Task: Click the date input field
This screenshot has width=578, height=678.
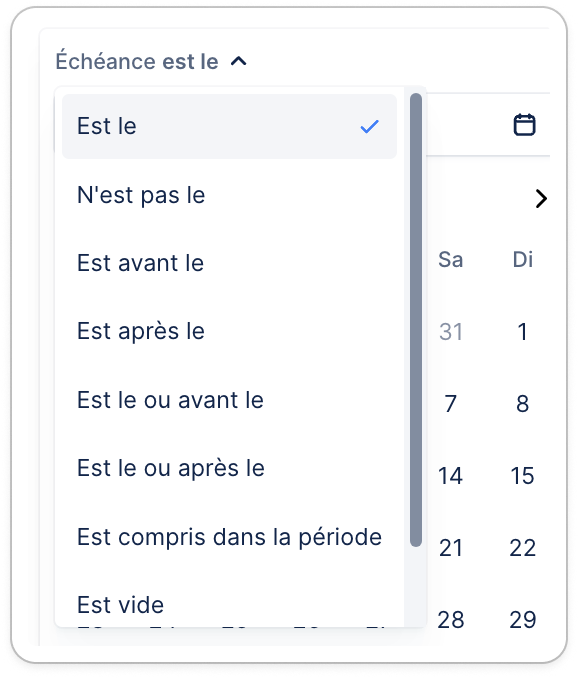Action: point(488,125)
